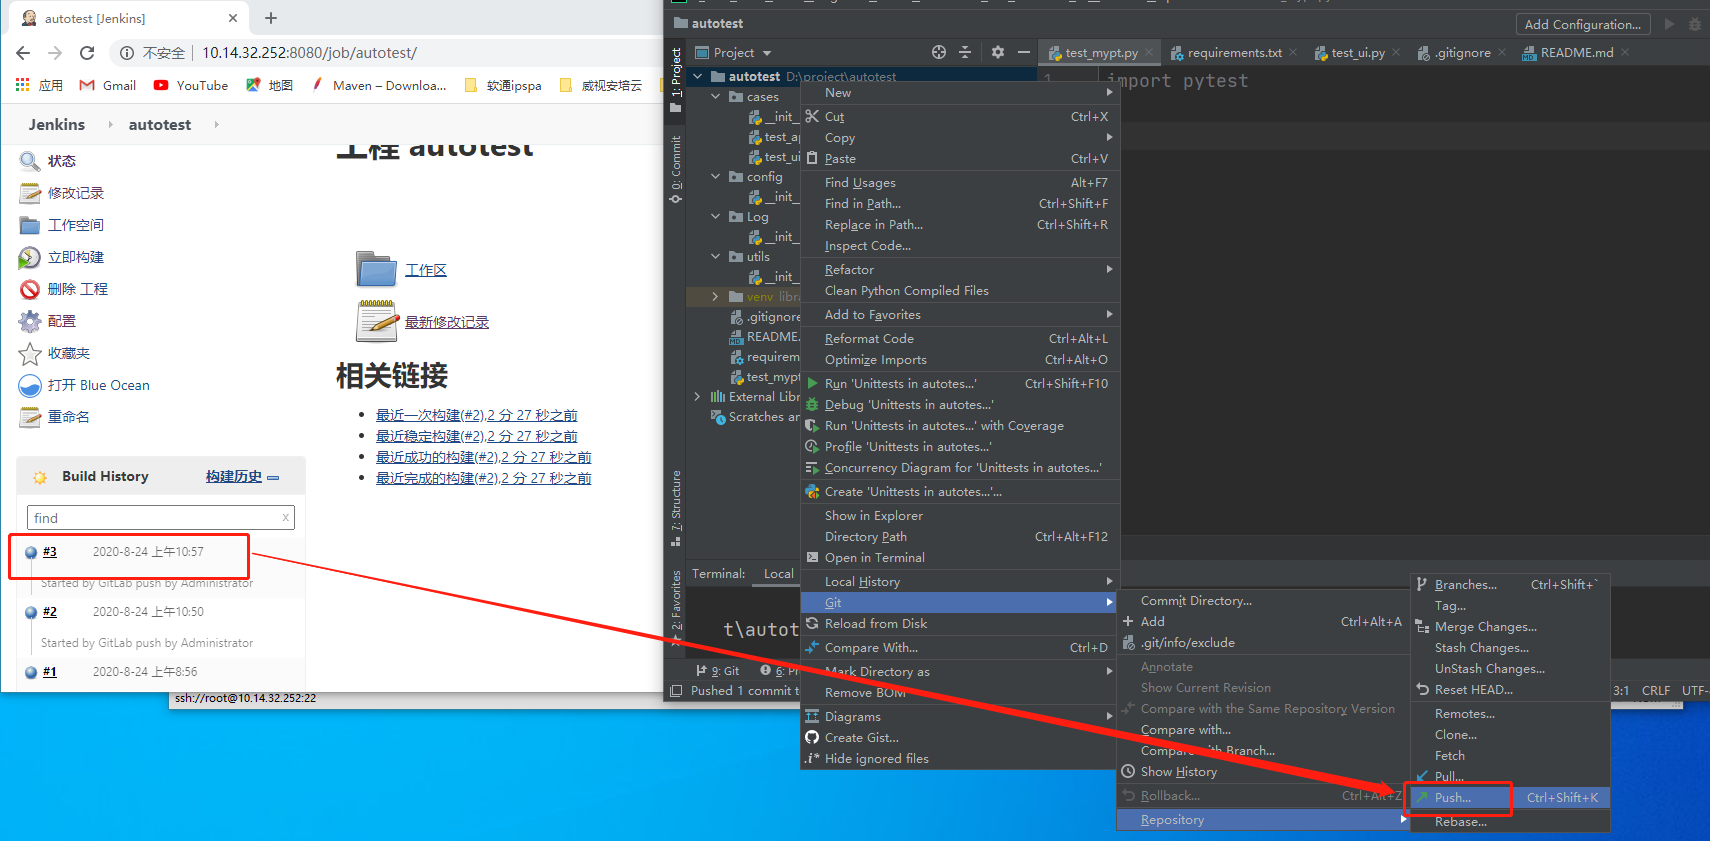Switch to the README.md editor tab

(1576, 53)
